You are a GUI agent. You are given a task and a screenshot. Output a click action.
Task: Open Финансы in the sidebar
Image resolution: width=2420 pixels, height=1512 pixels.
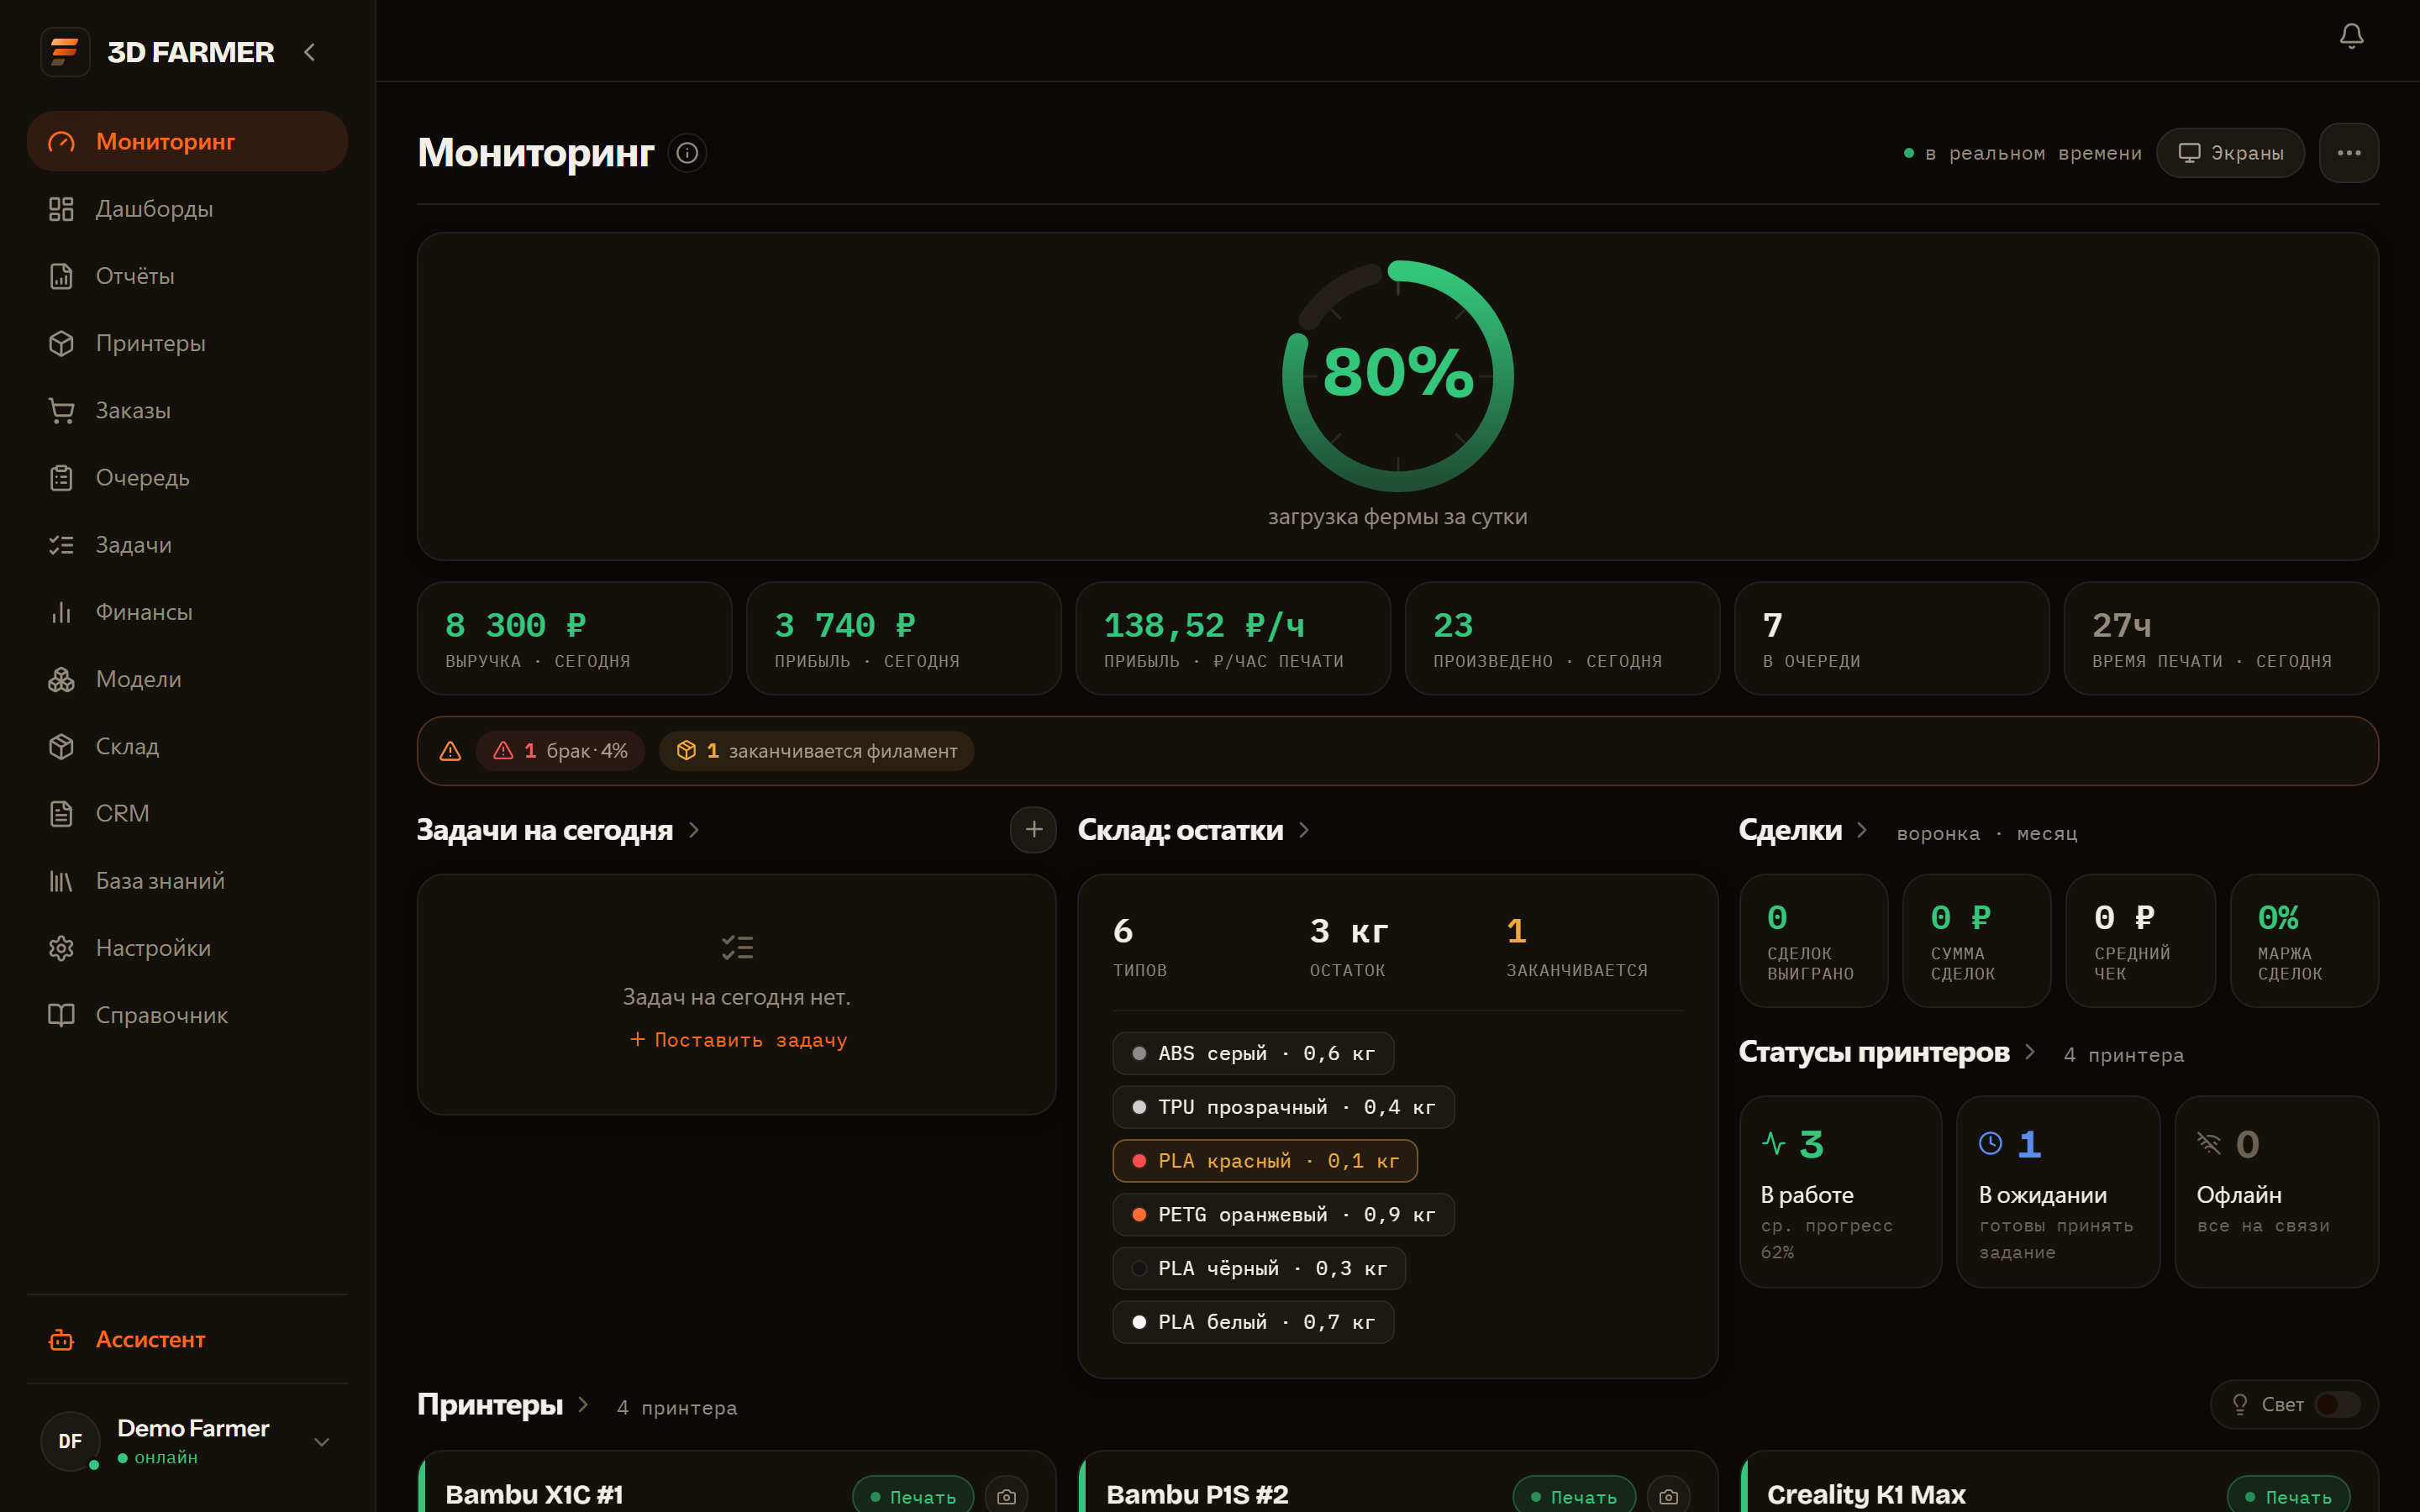pos(187,612)
